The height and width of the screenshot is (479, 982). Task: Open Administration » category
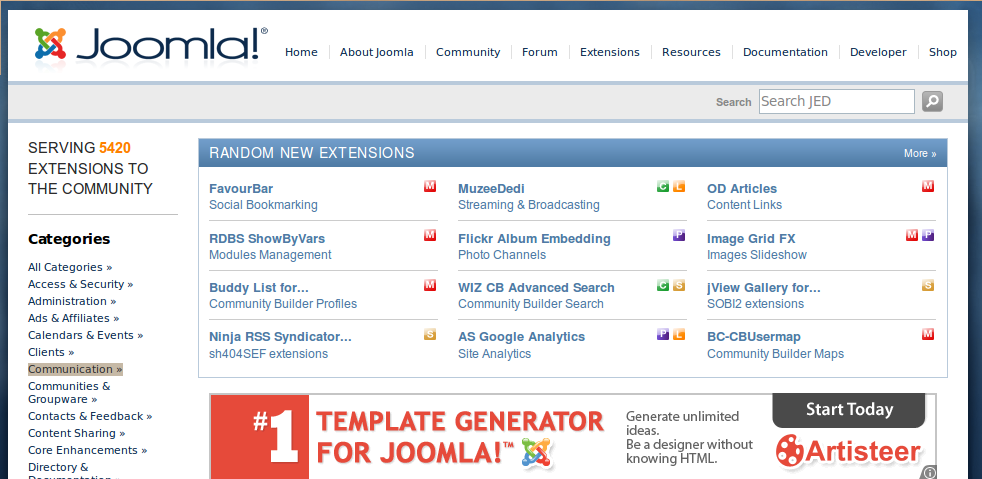tap(71, 301)
